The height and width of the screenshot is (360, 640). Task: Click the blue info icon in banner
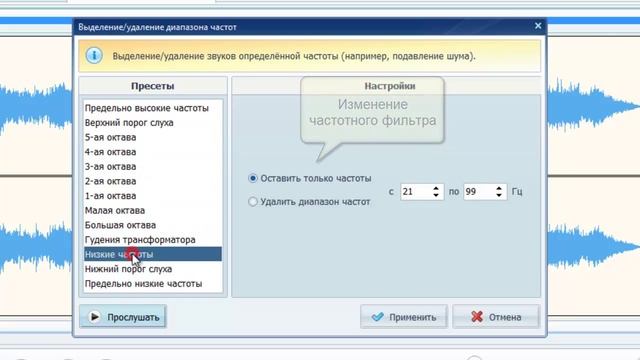tap(94, 56)
